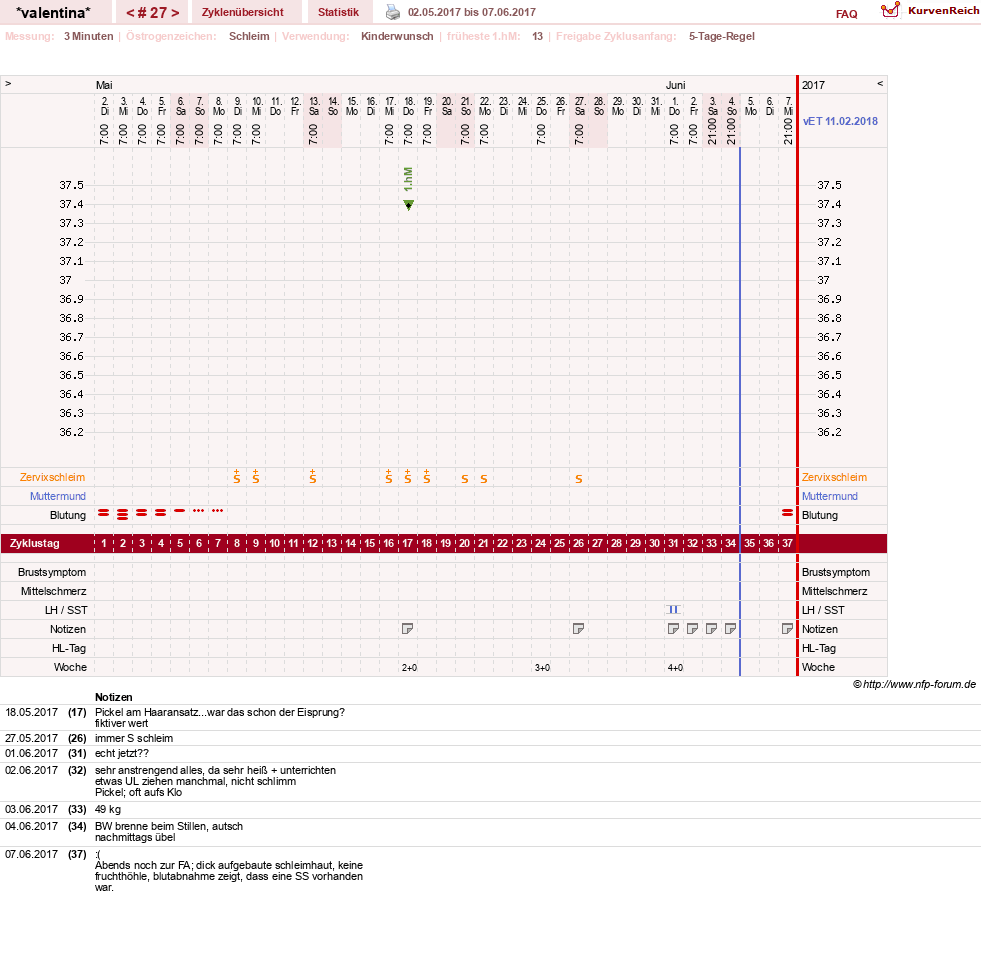Viewport: 981px width, 956px height.
Task: Open the note icon on cycle day 31
Action: click(673, 629)
